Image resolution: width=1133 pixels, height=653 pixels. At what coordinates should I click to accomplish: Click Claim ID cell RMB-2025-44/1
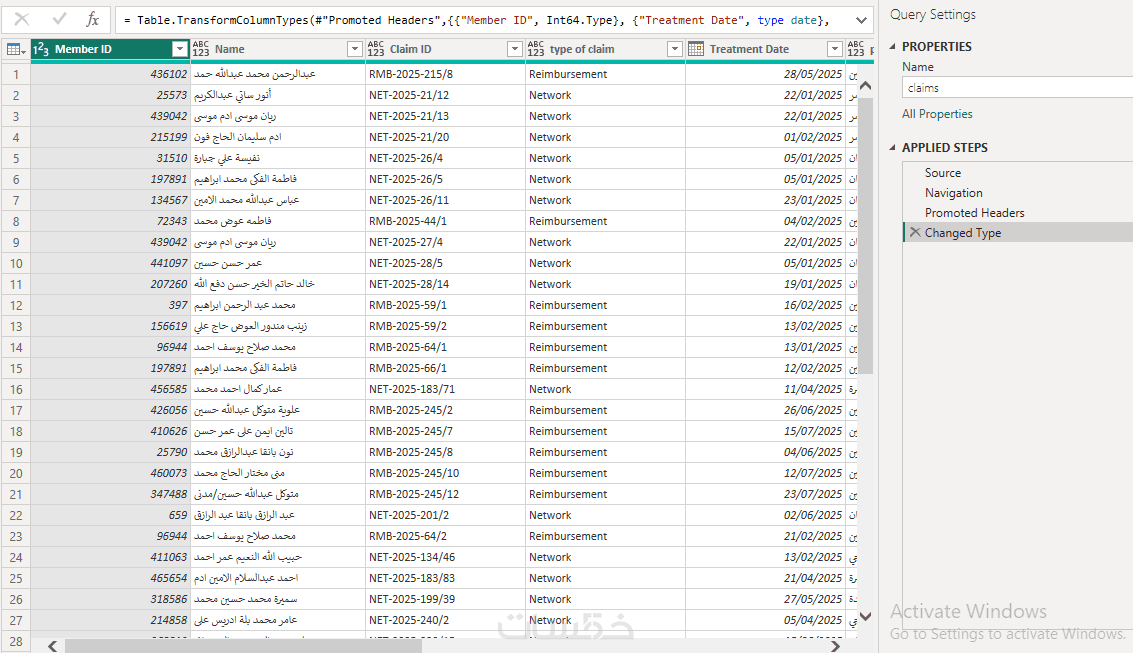pyautogui.click(x=445, y=221)
